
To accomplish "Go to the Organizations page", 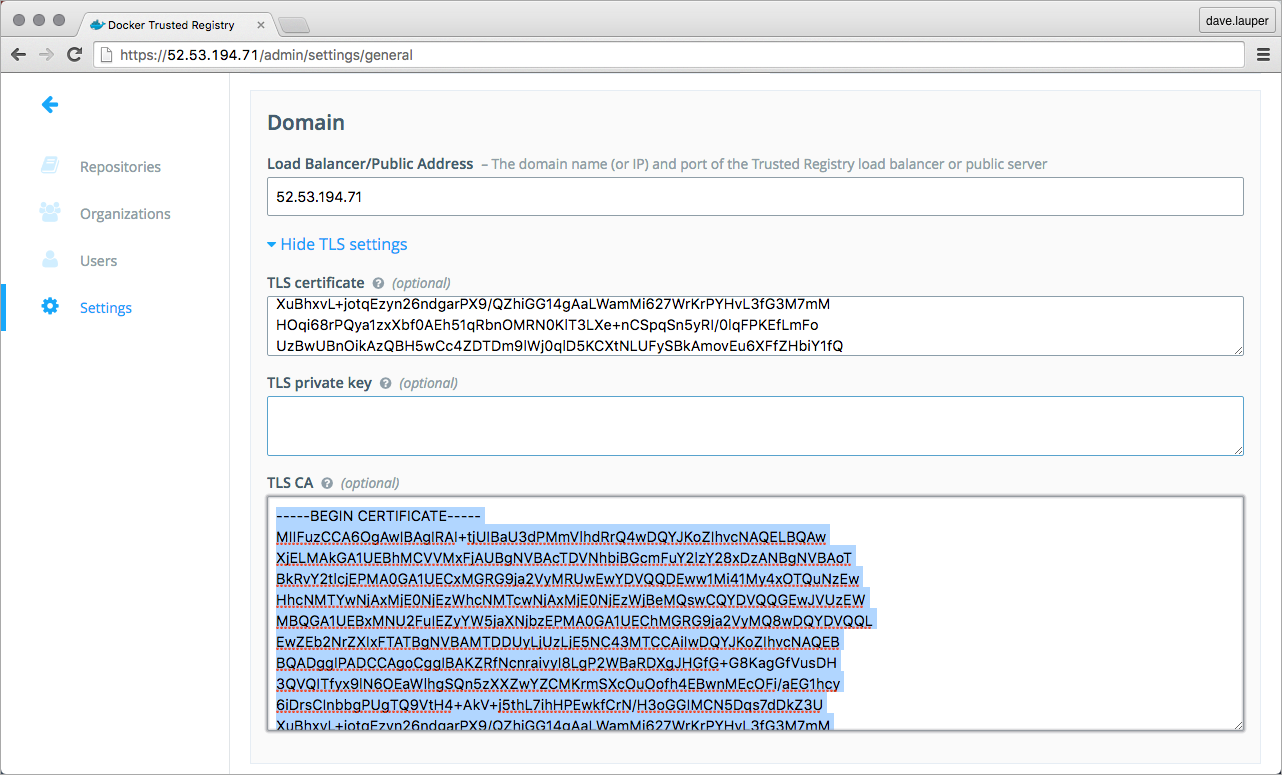I will (125, 214).
